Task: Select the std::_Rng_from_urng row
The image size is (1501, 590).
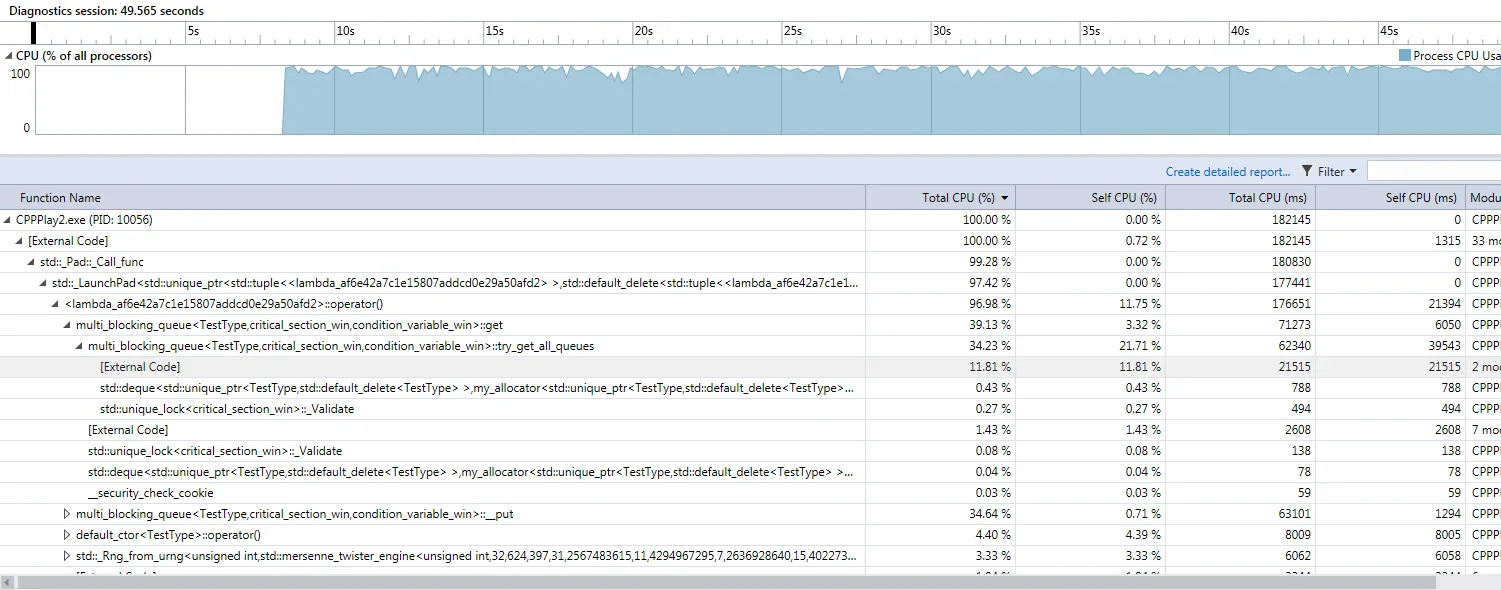Action: click(750, 556)
